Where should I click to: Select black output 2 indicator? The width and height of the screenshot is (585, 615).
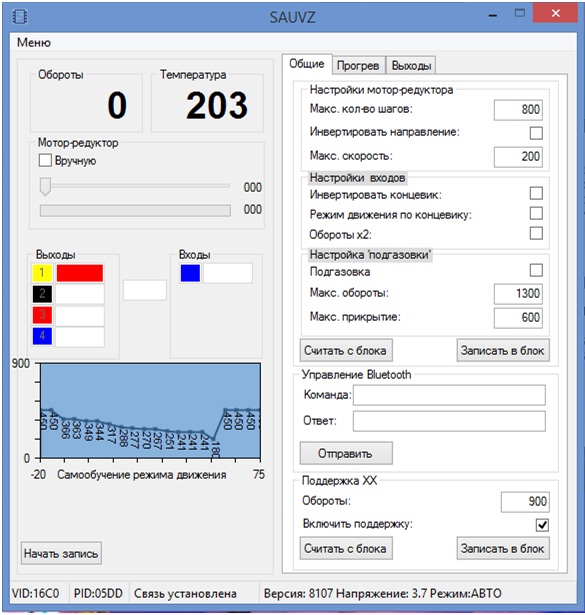[x=42, y=294]
